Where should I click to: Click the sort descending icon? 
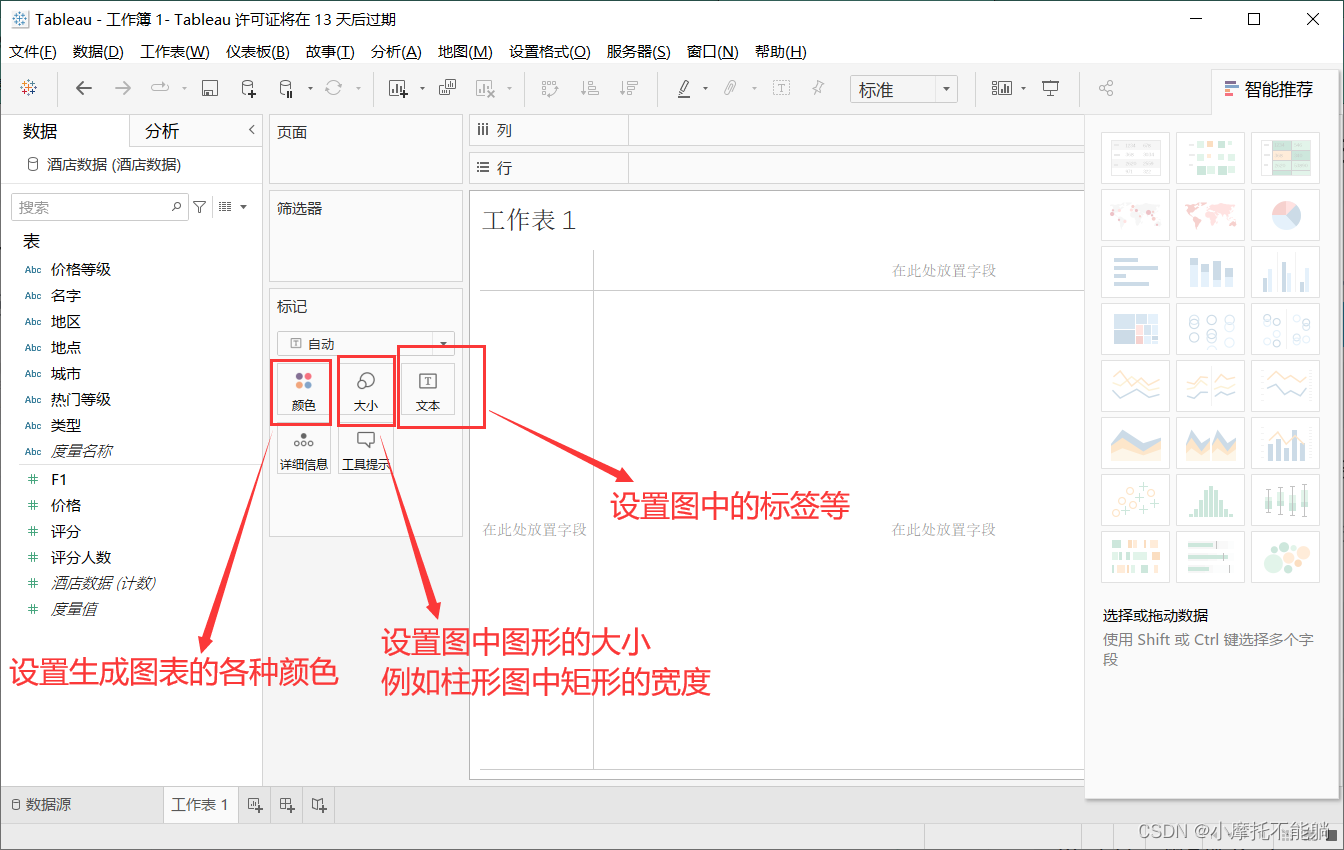point(628,88)
